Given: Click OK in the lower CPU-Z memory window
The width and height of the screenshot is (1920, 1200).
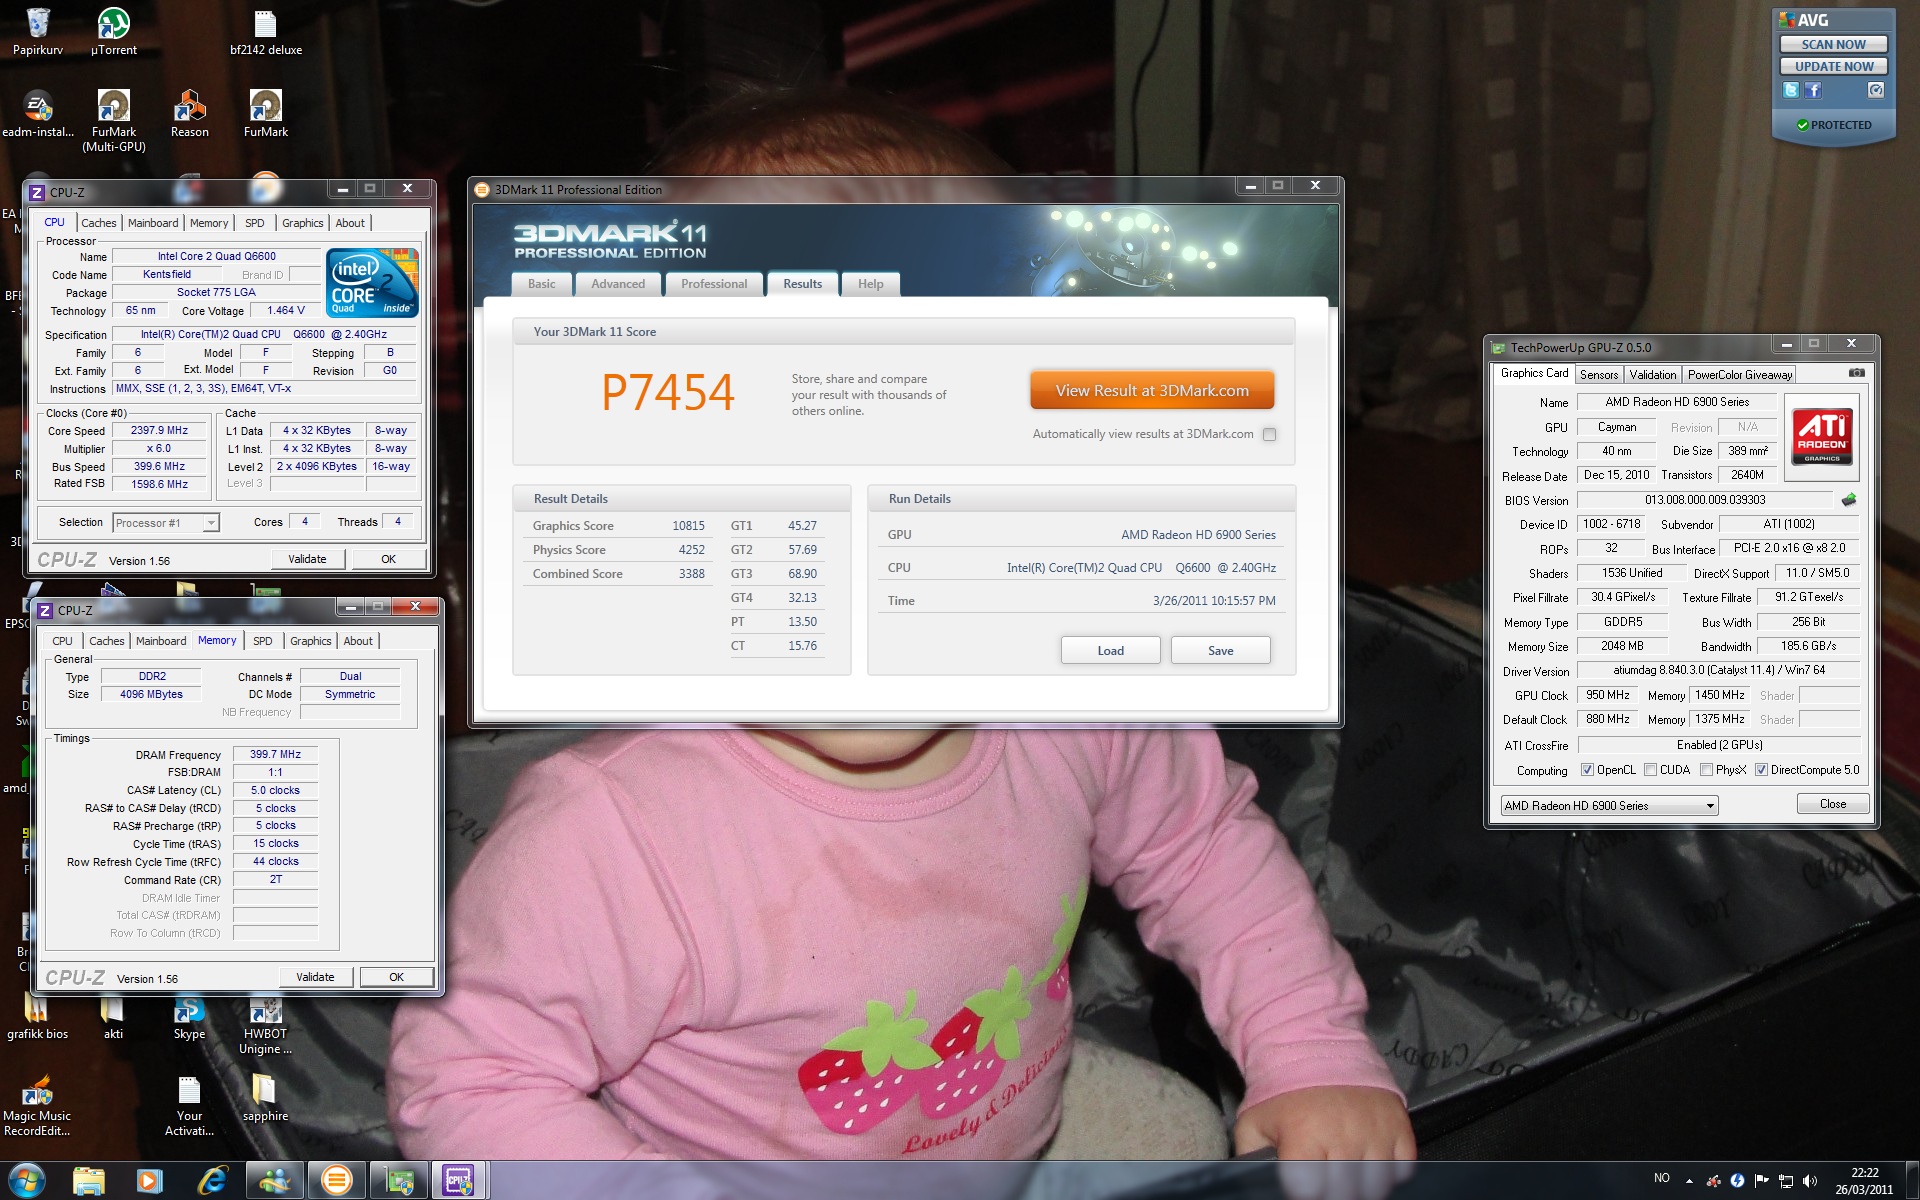Looking at the screenshot, I should click(396, 977).
